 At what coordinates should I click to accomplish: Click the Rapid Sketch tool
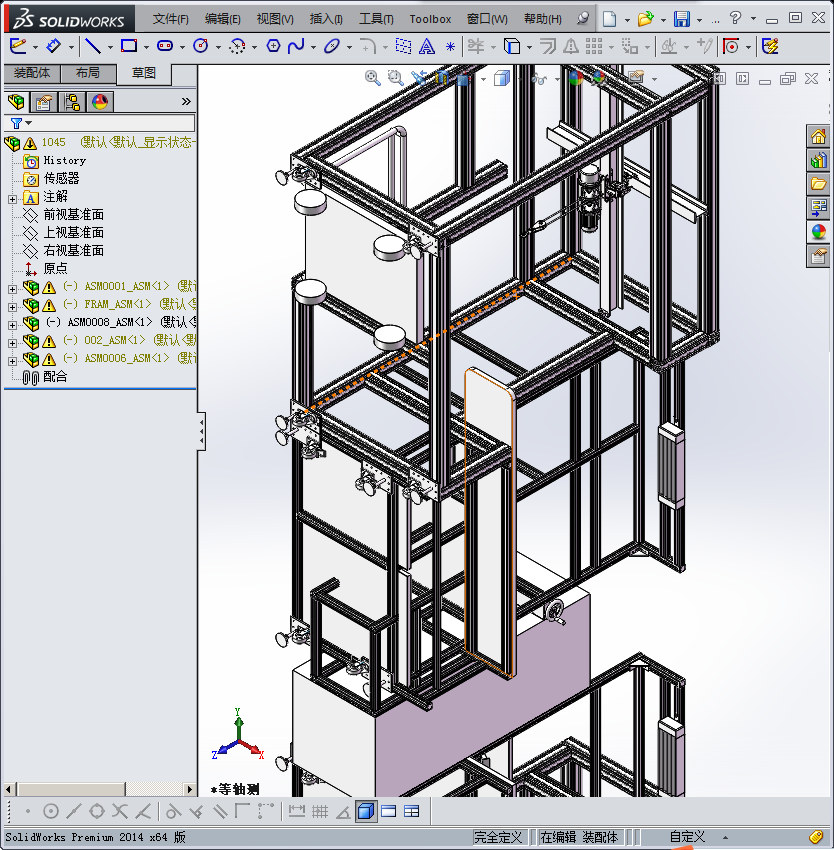coord(771,46)
